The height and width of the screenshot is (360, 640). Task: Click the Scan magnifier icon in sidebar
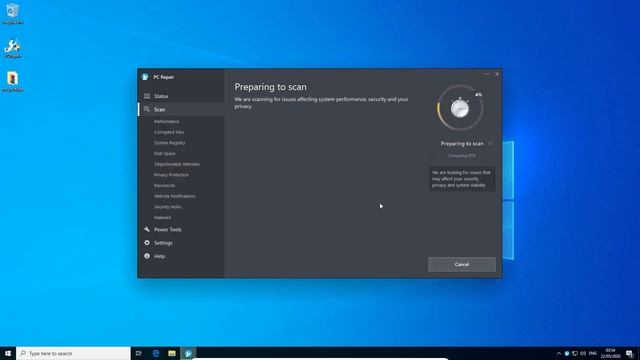pyautogui.click(x=147, y=109)
